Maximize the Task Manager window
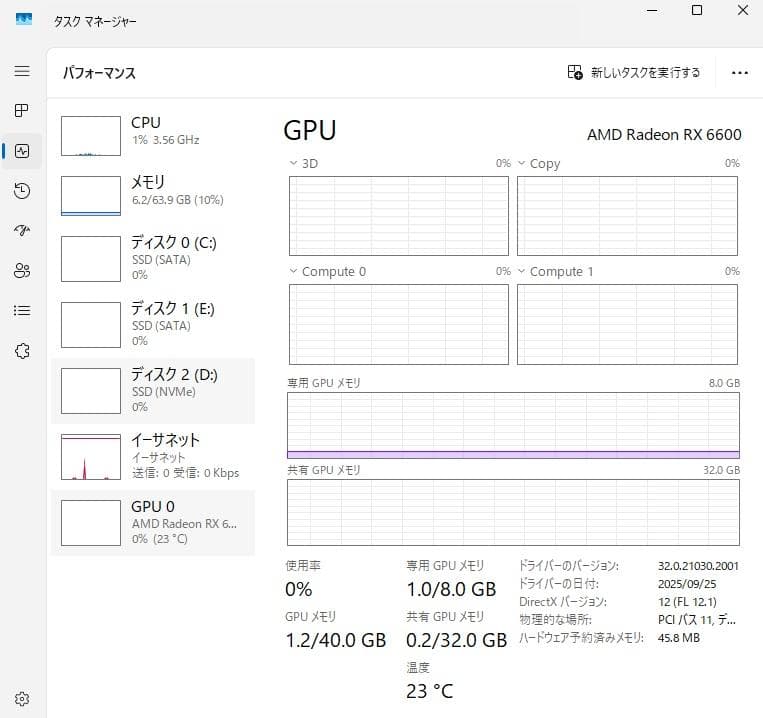The image size is (763, 718). click(697, 10)
